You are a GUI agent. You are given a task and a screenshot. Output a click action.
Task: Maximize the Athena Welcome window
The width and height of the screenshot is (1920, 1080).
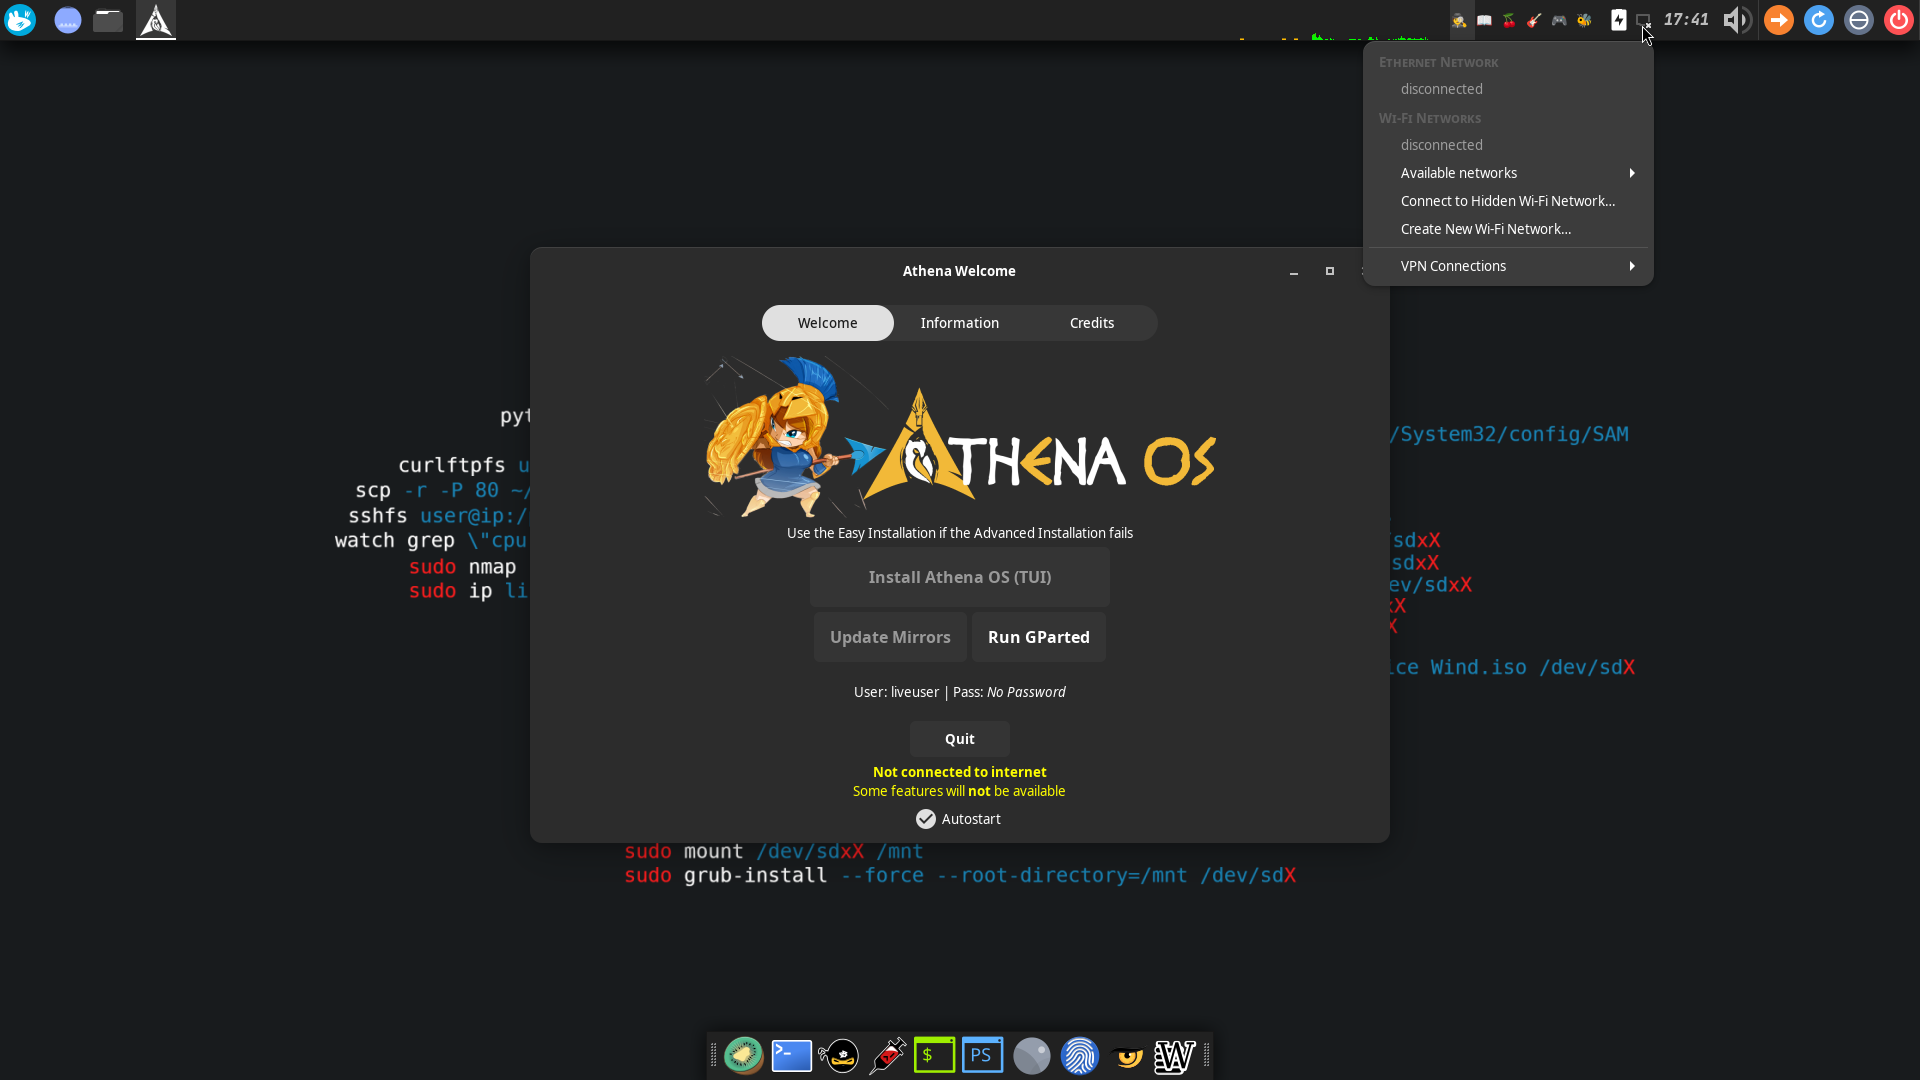(1330, 271)
